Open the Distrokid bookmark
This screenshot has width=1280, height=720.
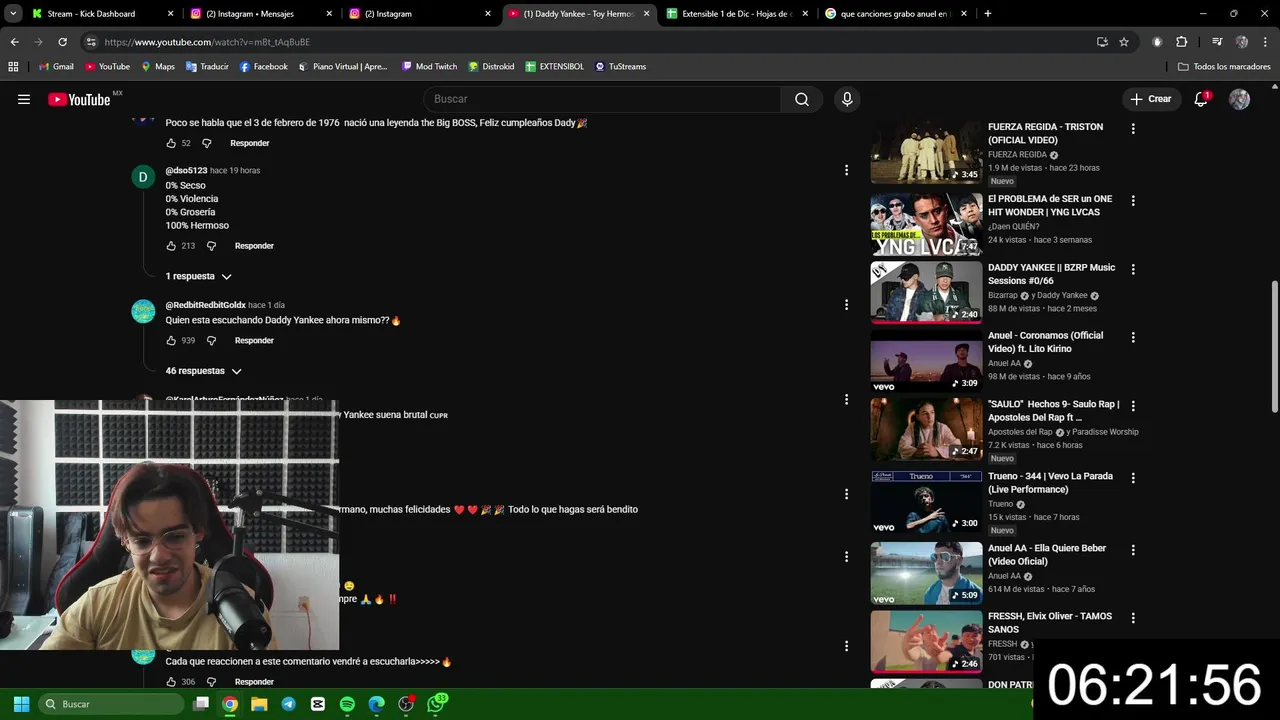[x=491, y=67]
